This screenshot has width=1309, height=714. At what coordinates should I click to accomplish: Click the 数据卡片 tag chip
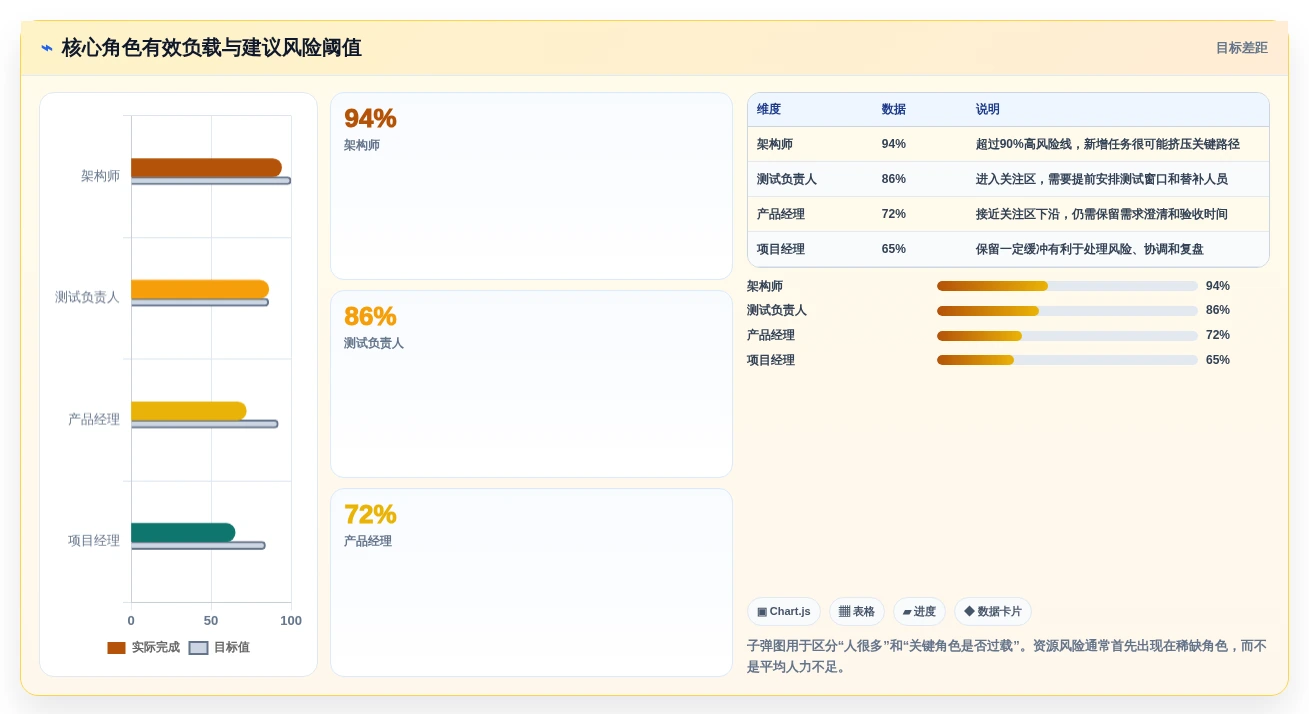[x=992, y=612]
